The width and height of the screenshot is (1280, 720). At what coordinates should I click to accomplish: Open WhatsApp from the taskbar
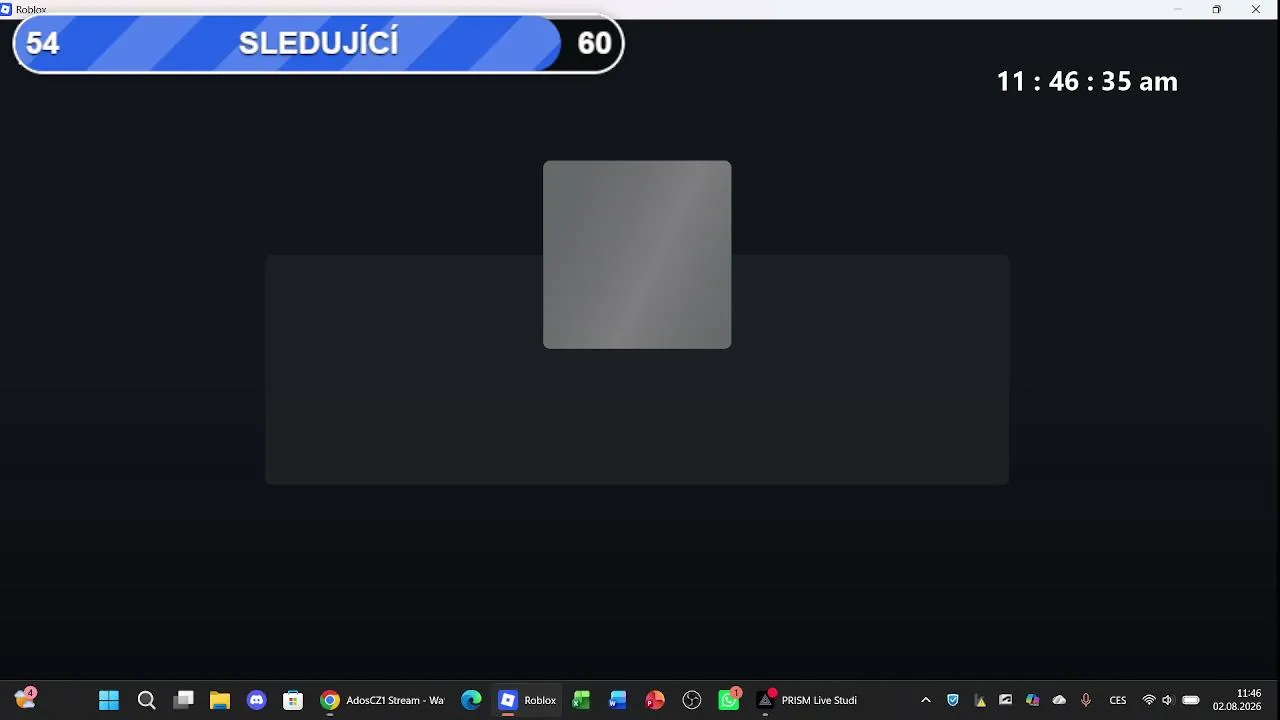point(729,700)
